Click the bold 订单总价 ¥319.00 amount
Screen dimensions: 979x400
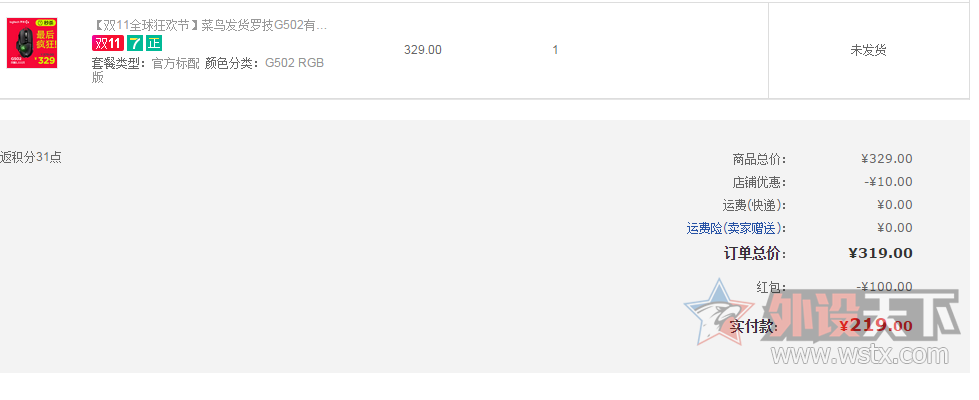(x=880, y=253)
